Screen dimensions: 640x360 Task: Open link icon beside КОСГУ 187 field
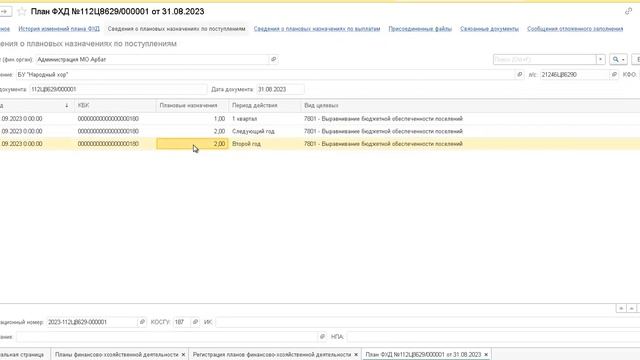(x=195, y=322)
